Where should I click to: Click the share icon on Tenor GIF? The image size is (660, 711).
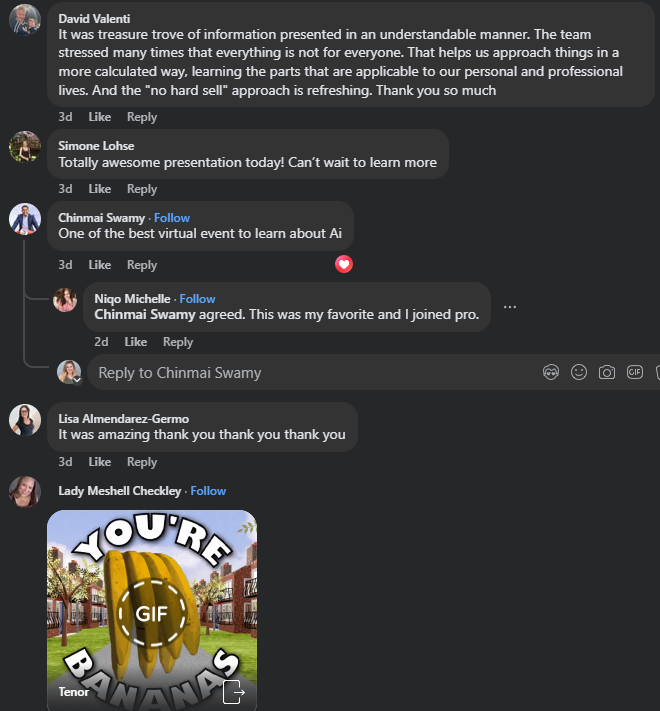(233, 691)
